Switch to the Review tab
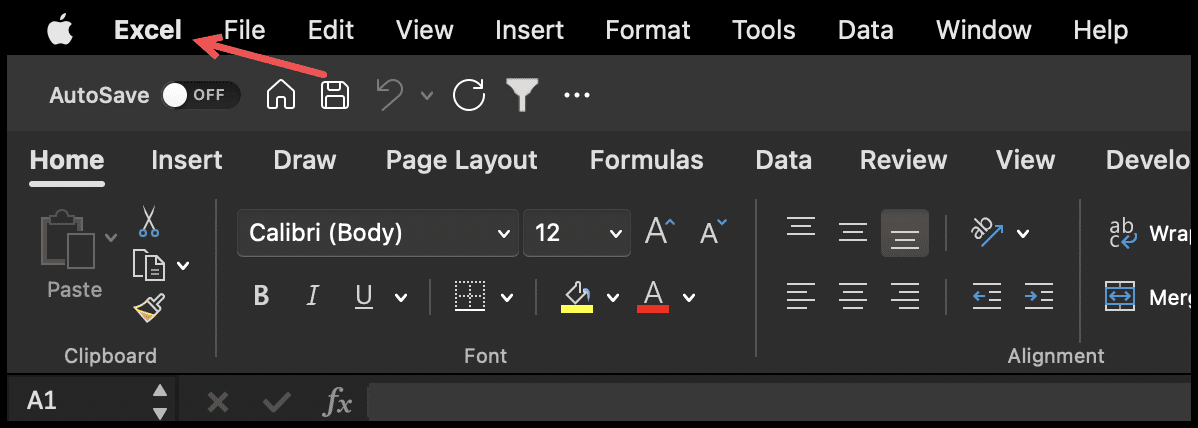This screenshot has height=428, width=1198. pyautogui.click(x=903, y=160)
